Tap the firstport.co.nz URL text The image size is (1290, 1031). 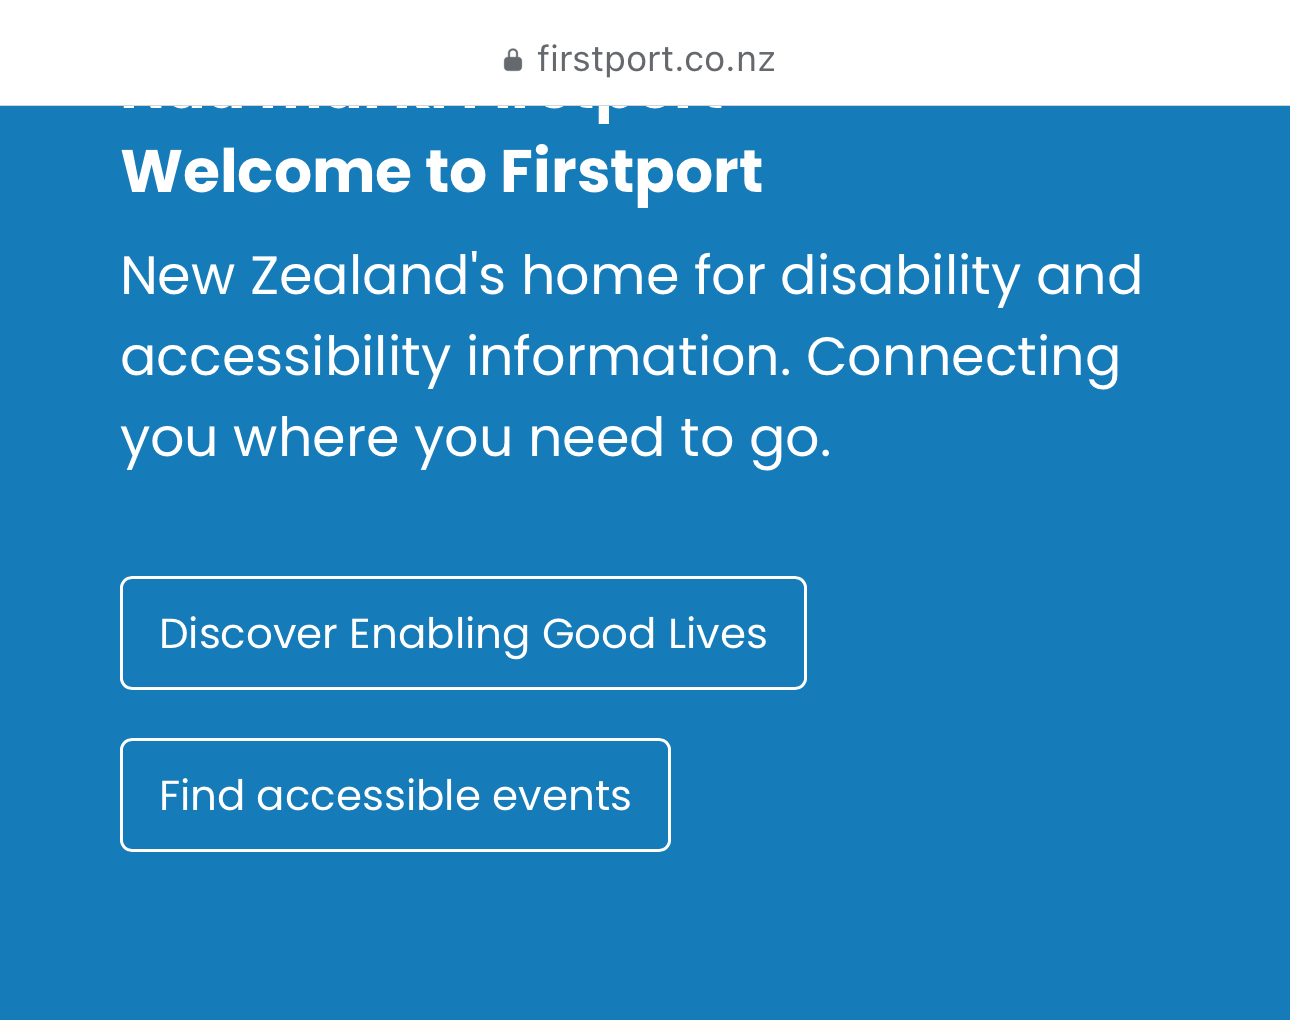click(x=656, y=60)
